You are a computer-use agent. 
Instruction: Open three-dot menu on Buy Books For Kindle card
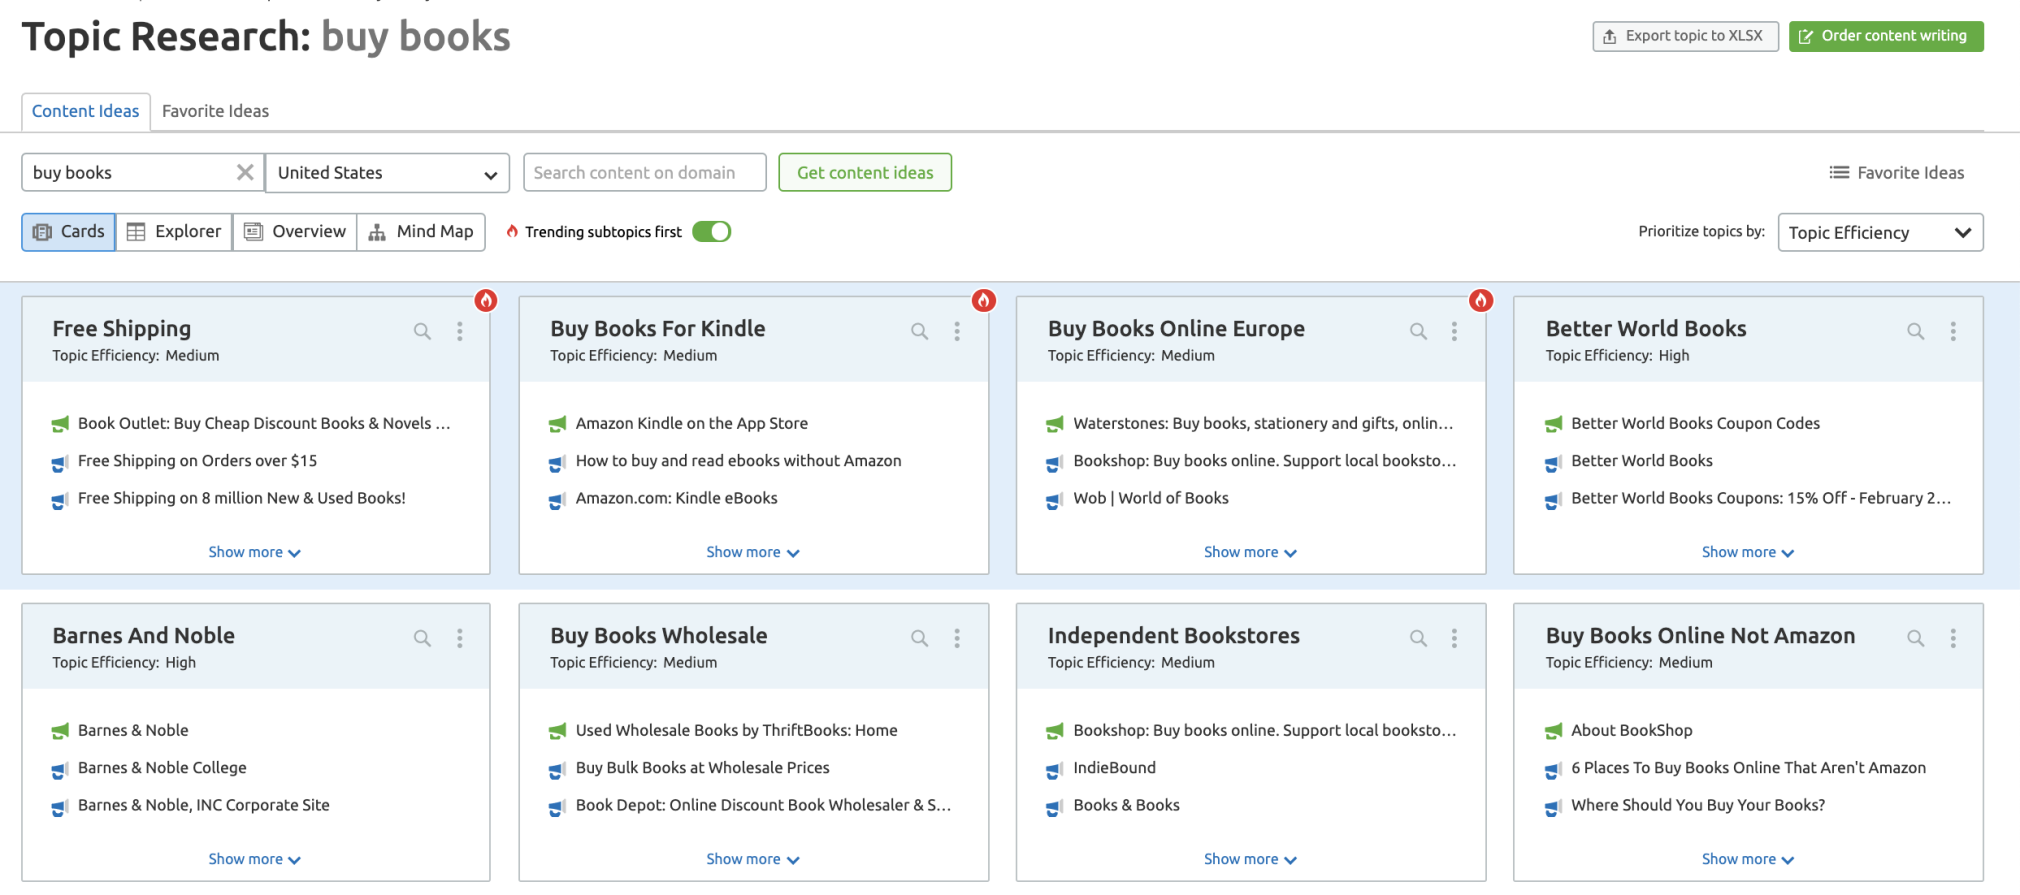pyautogui.click(x=957, y=331)
